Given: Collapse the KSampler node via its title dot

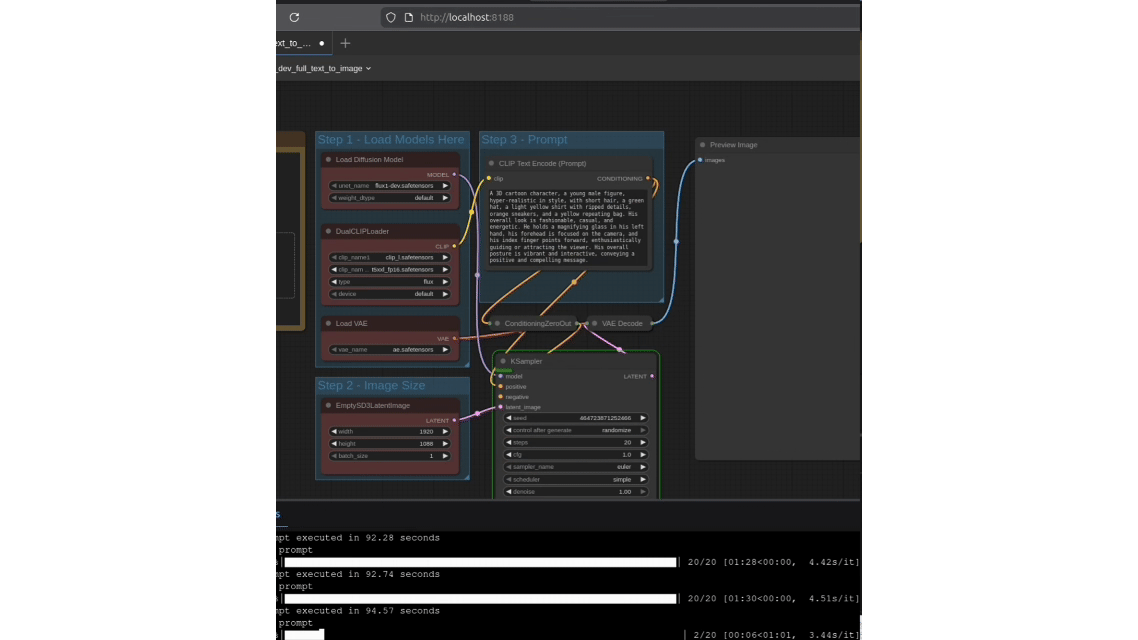Looking at the screenshot, I should [503, 361].
